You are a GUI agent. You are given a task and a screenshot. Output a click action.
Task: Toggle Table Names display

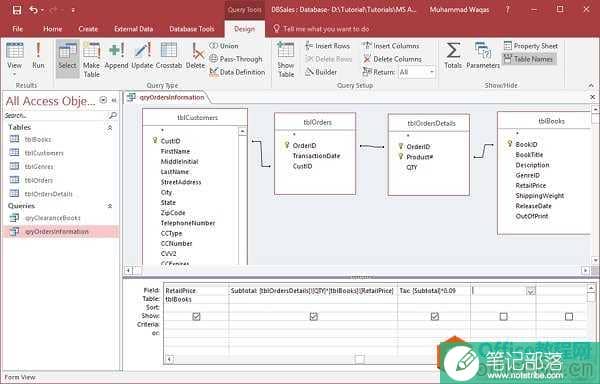(528, 59)
